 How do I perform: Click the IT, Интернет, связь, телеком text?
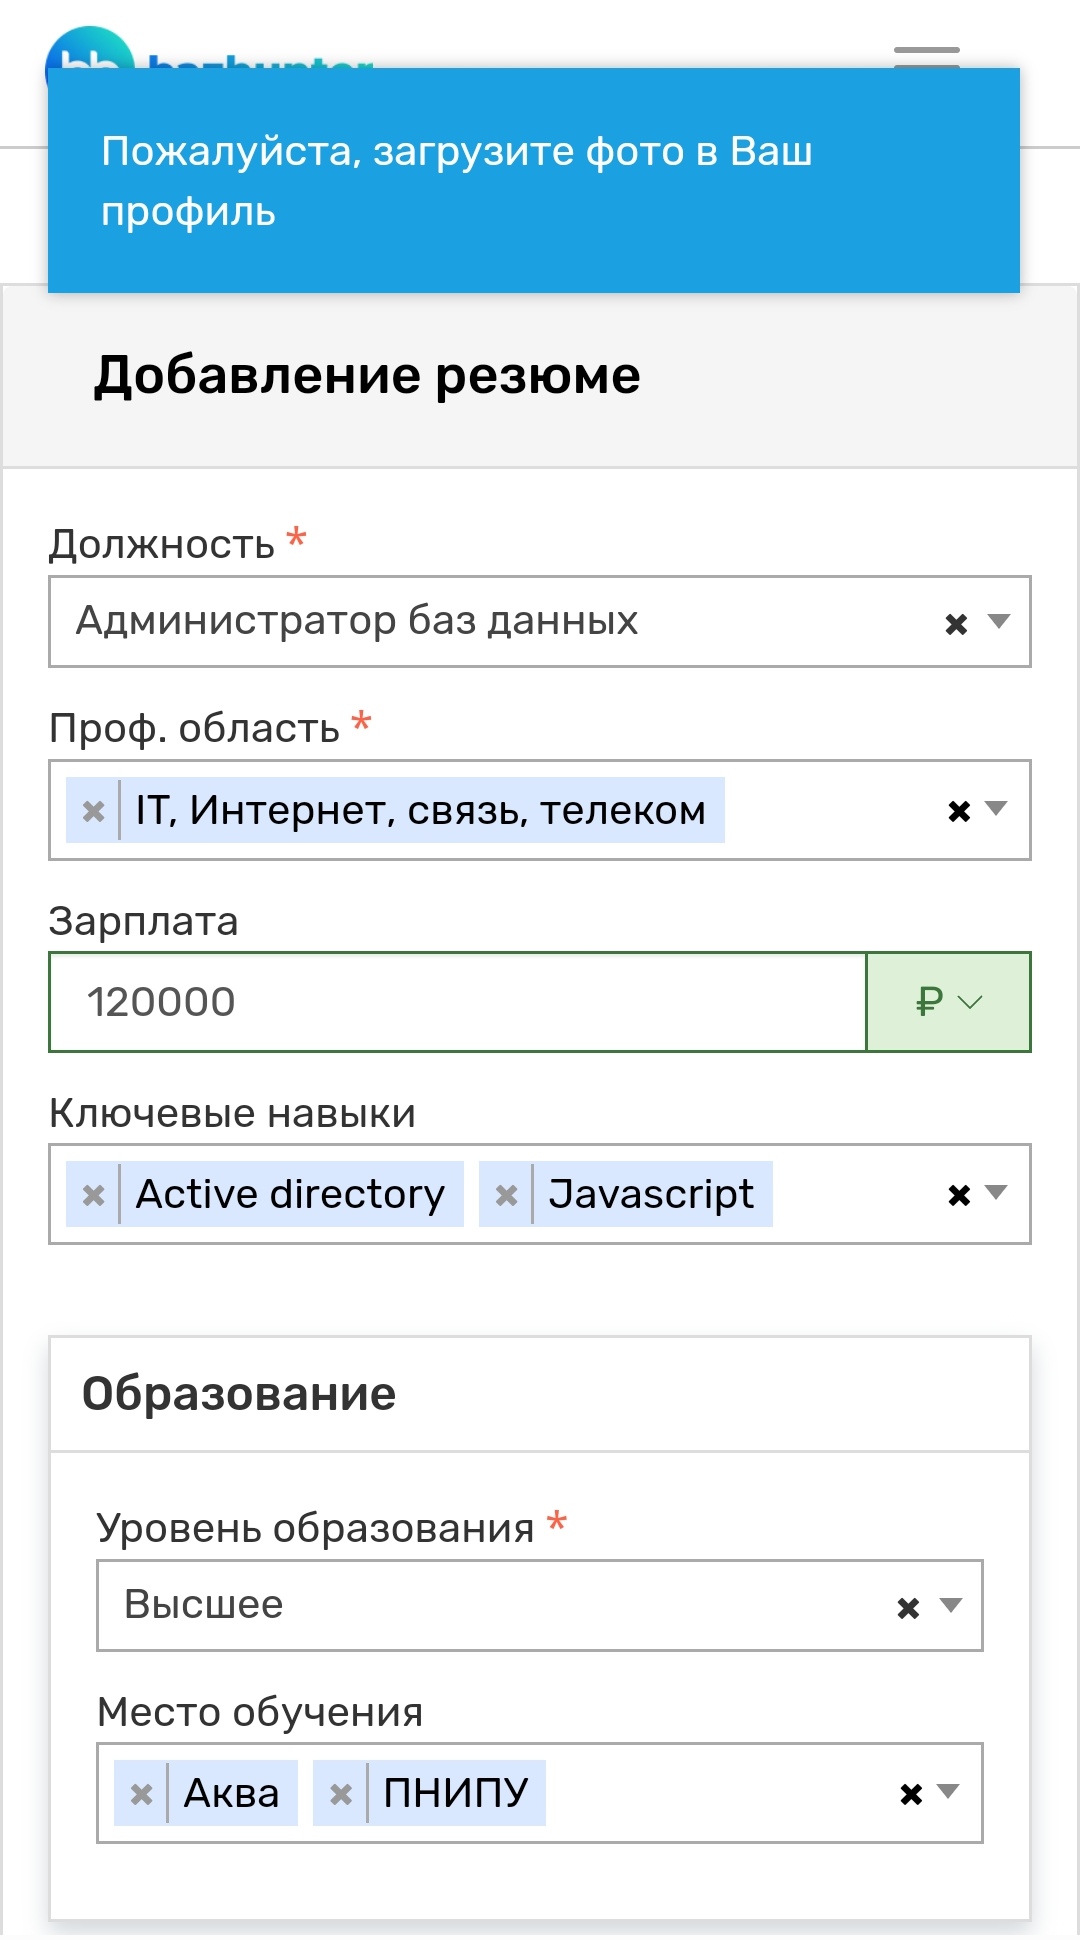point(421,810)
